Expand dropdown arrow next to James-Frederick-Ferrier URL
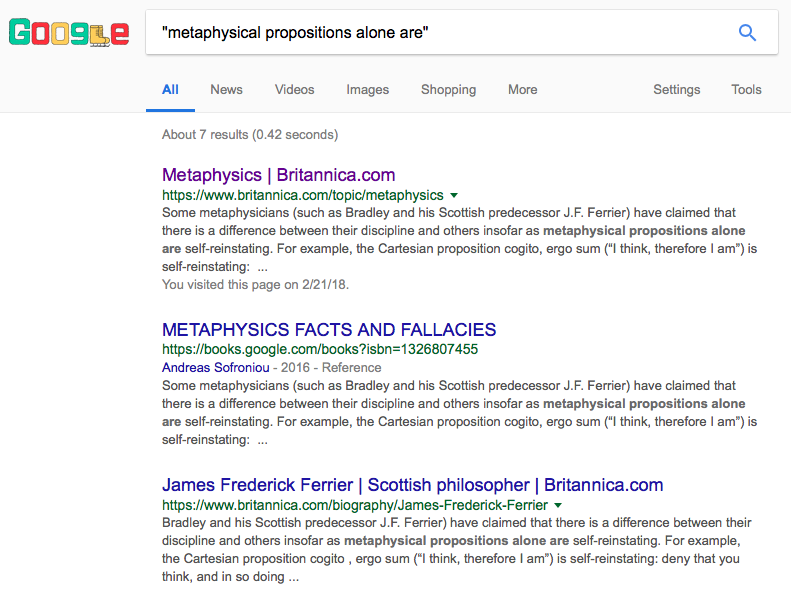Viewport: 791px width, 596px height. click(x=558, y=505)
